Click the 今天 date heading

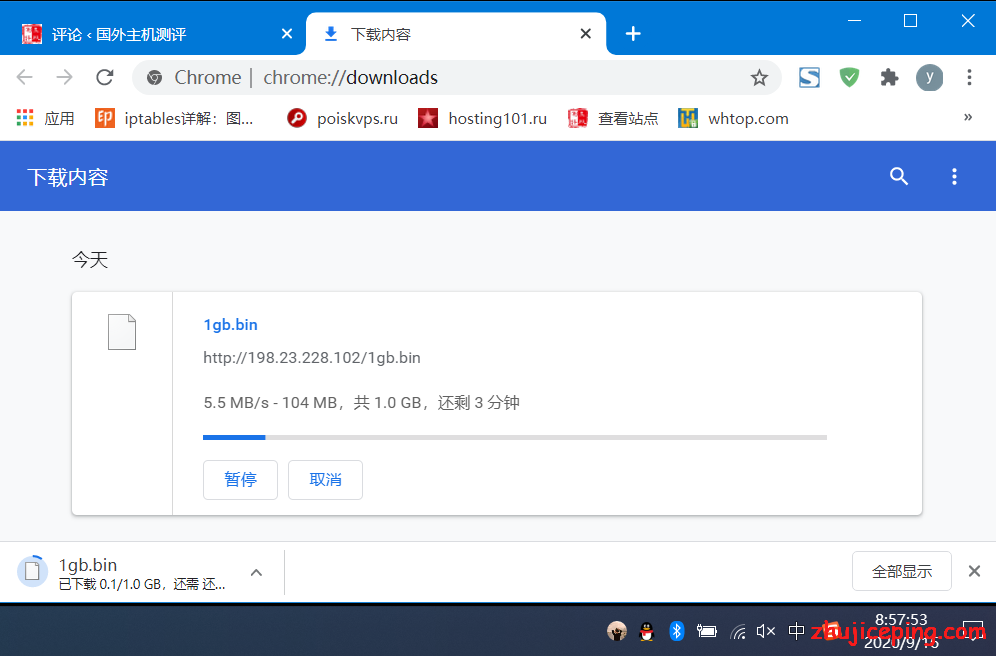90,259
